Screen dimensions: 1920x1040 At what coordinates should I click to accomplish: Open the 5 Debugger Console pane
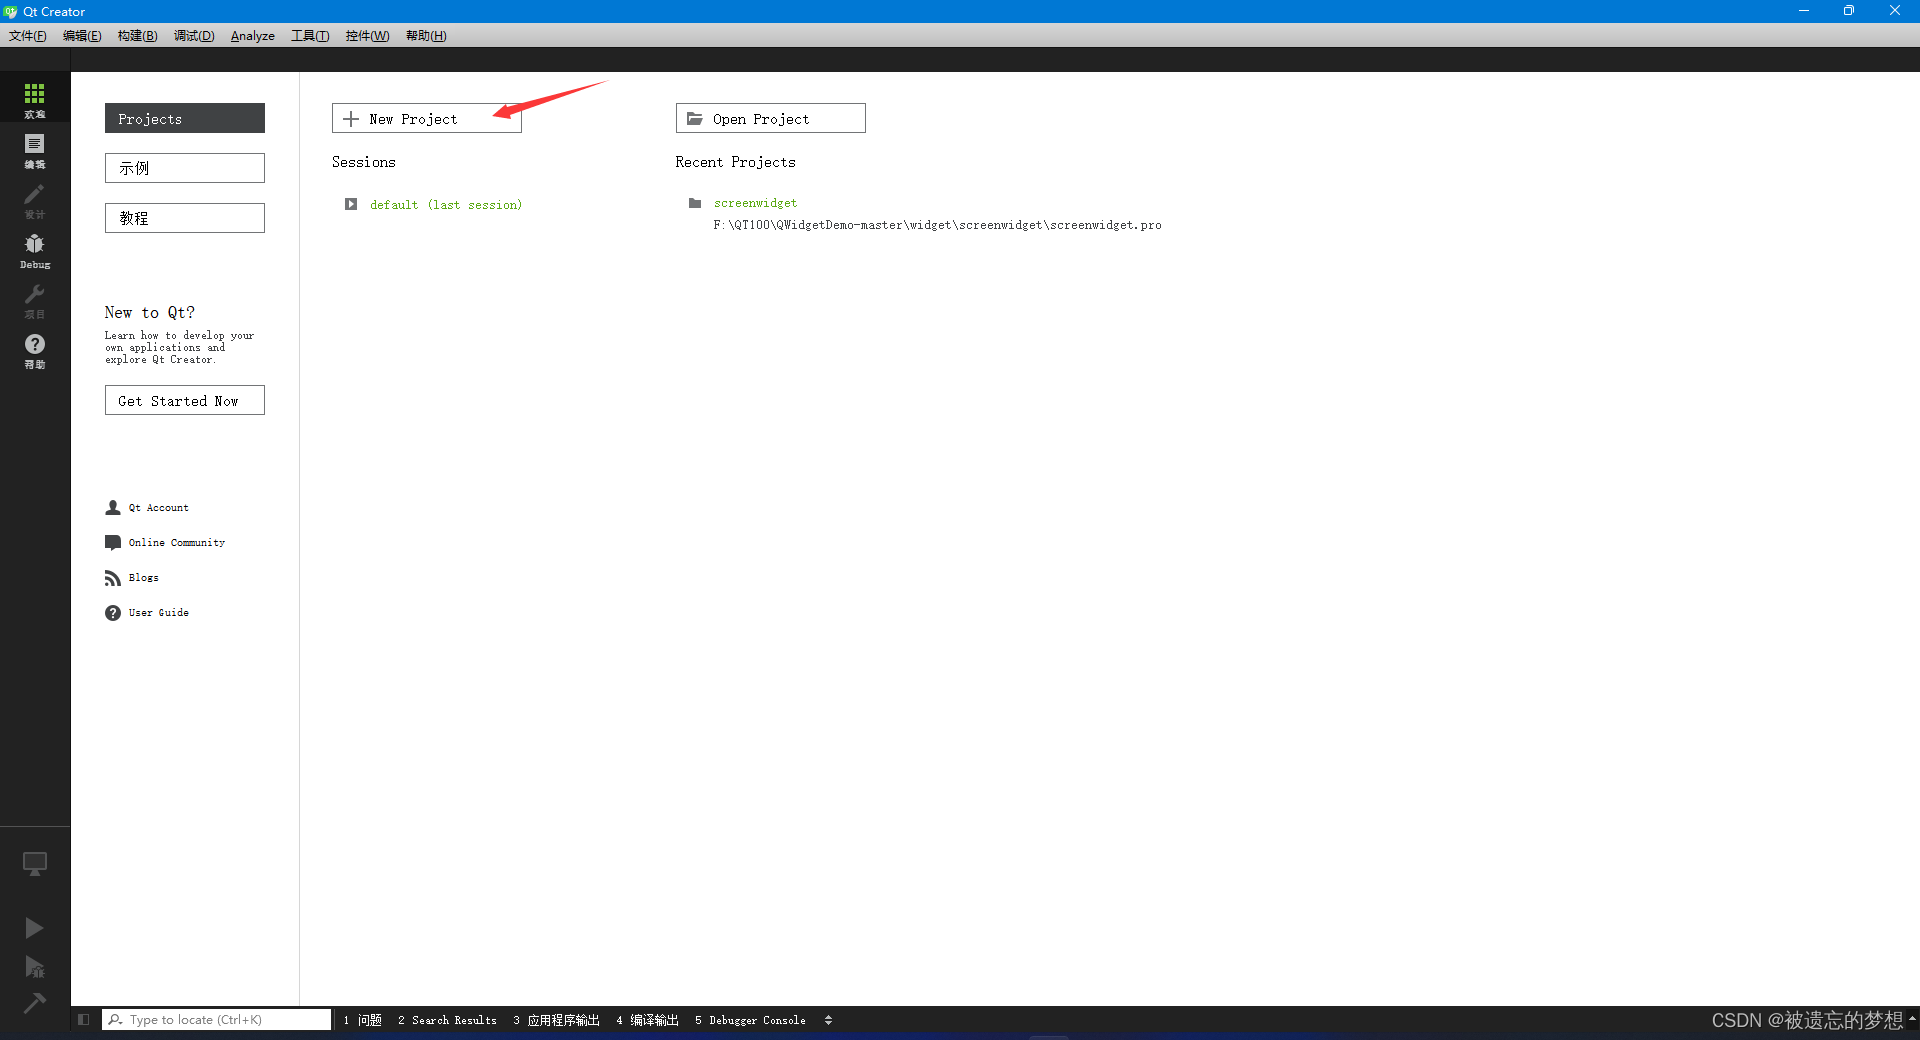tap(750, 1020)
